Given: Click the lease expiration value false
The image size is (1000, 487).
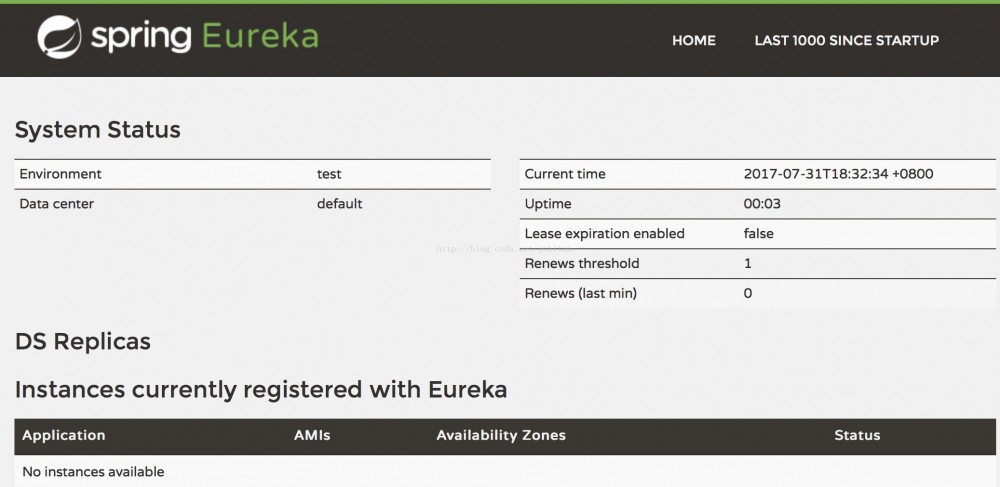Looking at the screenshot, I should point(759,234).
